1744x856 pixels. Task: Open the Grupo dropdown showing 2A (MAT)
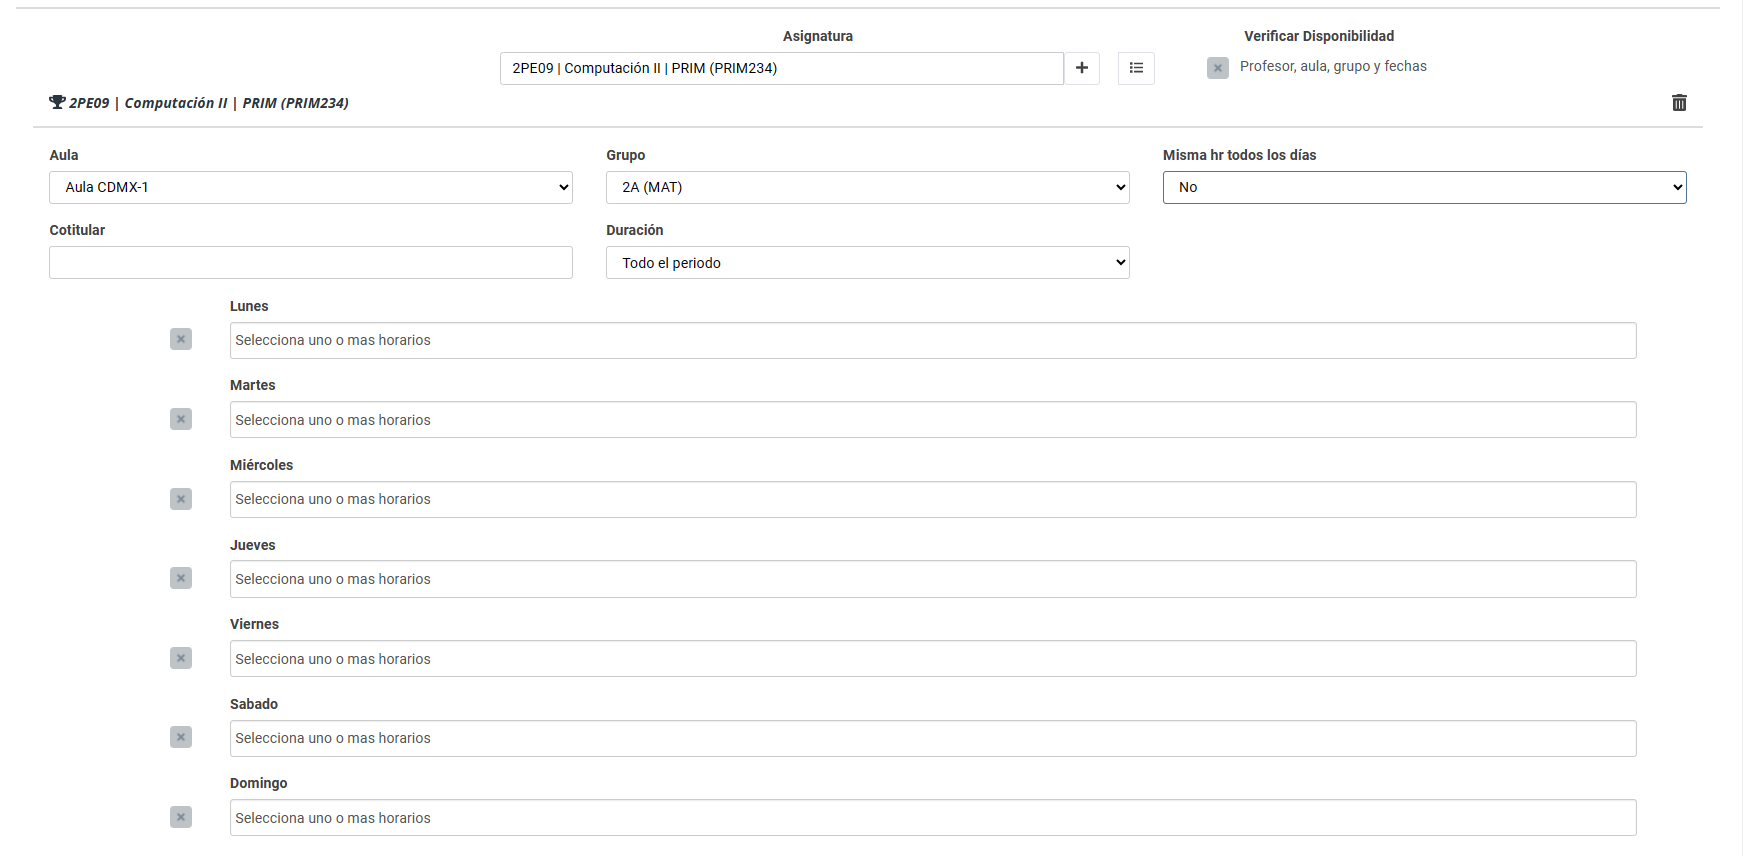tap(868, 187)
